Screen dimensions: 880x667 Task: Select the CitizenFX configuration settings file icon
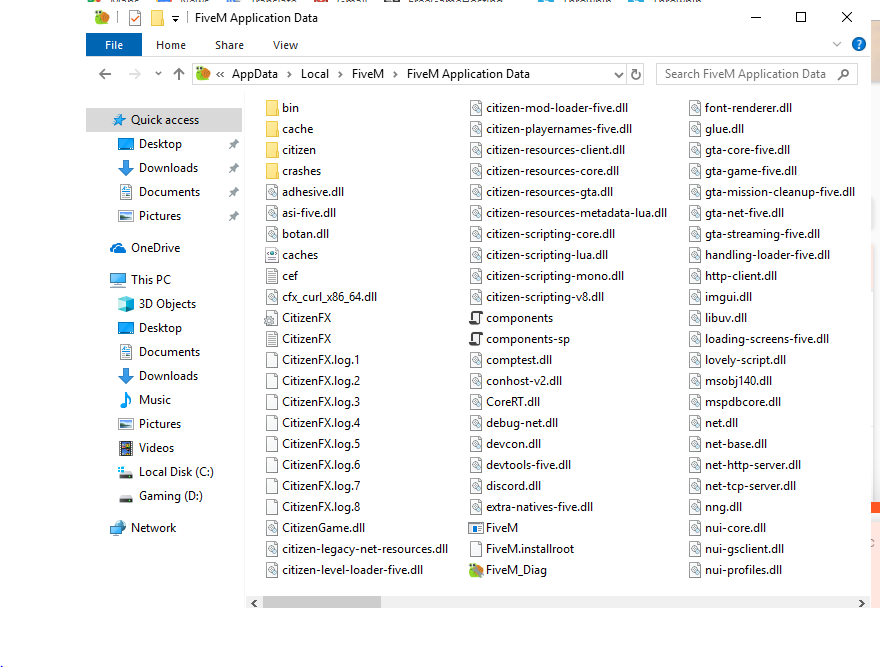click(271, 318)
